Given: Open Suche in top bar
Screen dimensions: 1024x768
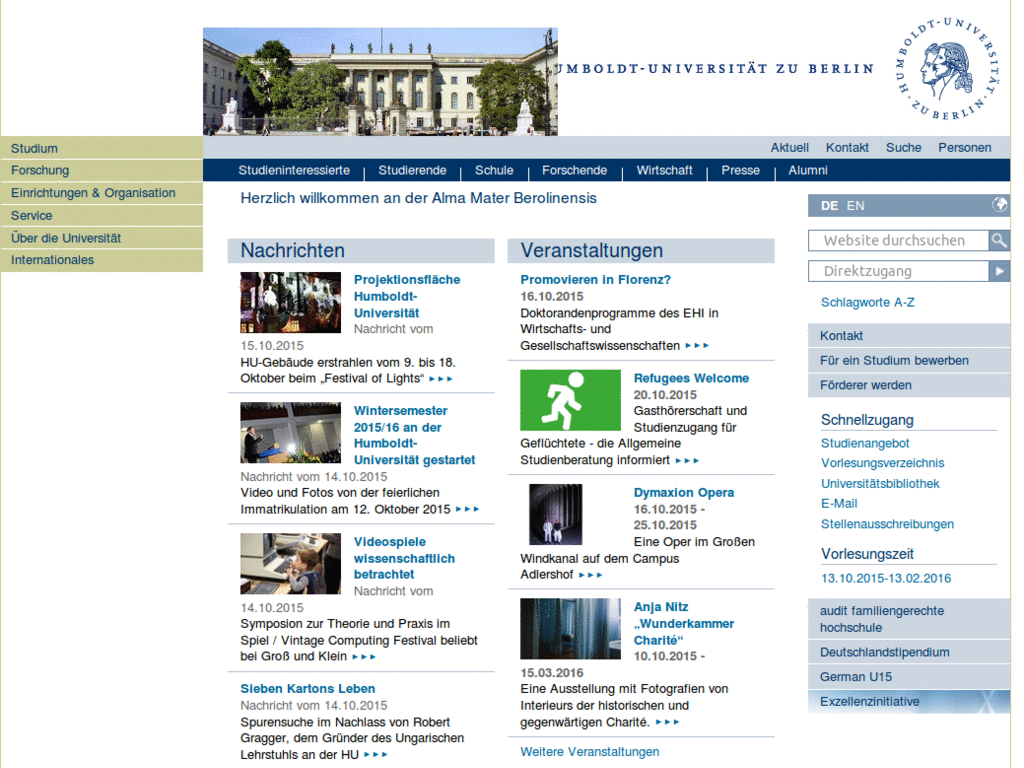Looking at the screenshot, I should pos(903,148).
